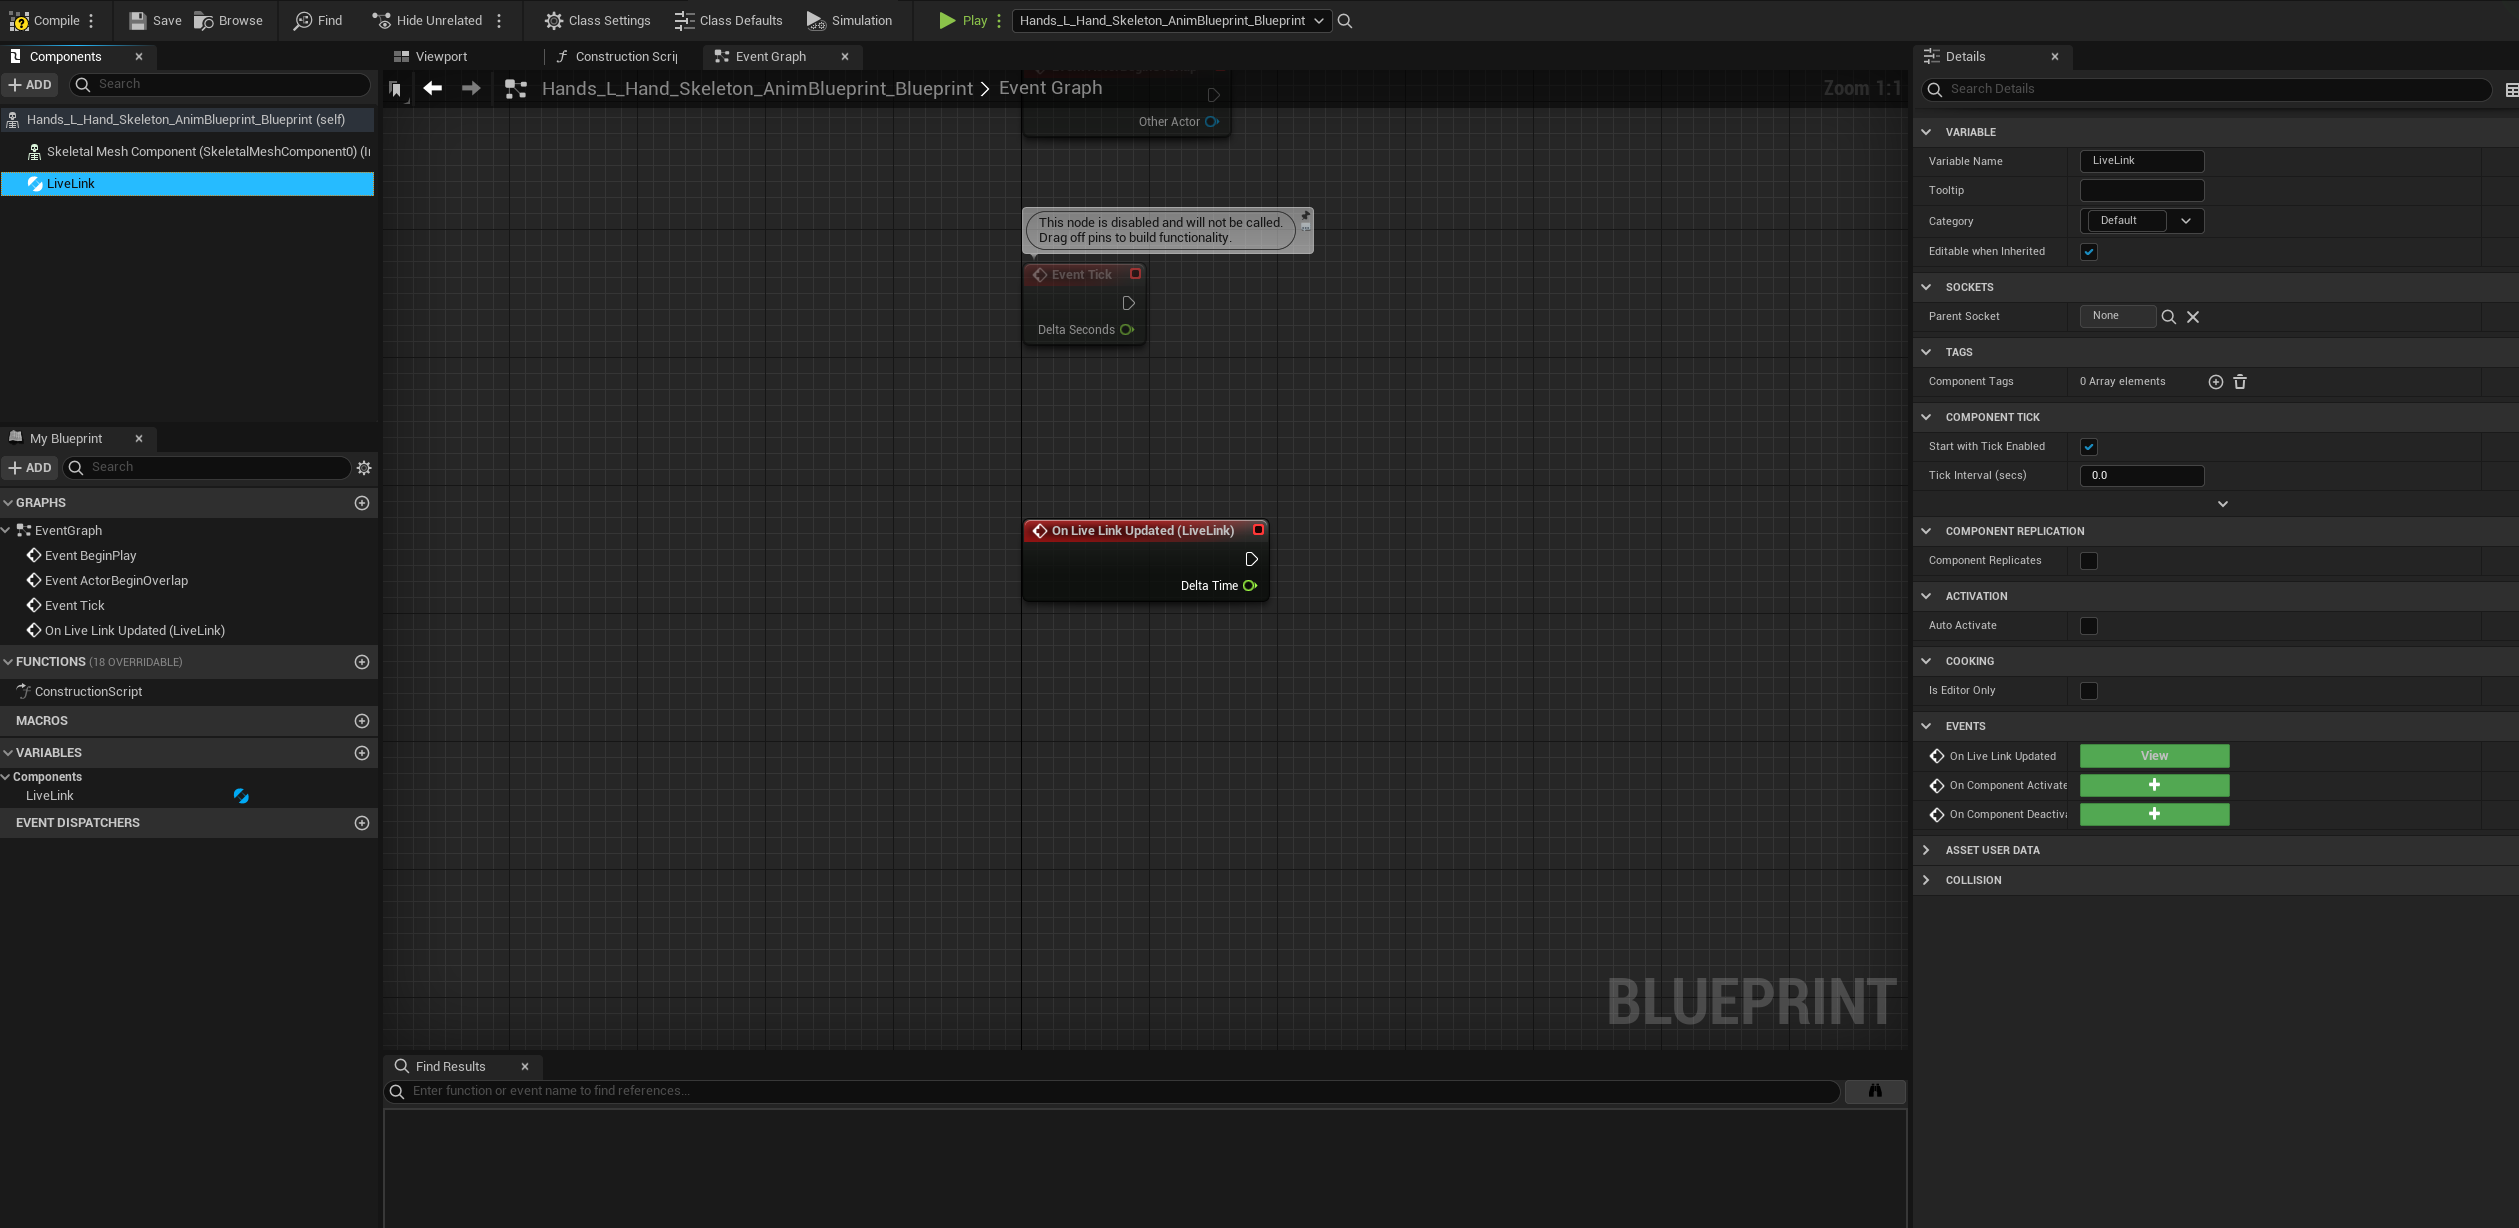Browse to this asset in Content Browser

point(228,20)
